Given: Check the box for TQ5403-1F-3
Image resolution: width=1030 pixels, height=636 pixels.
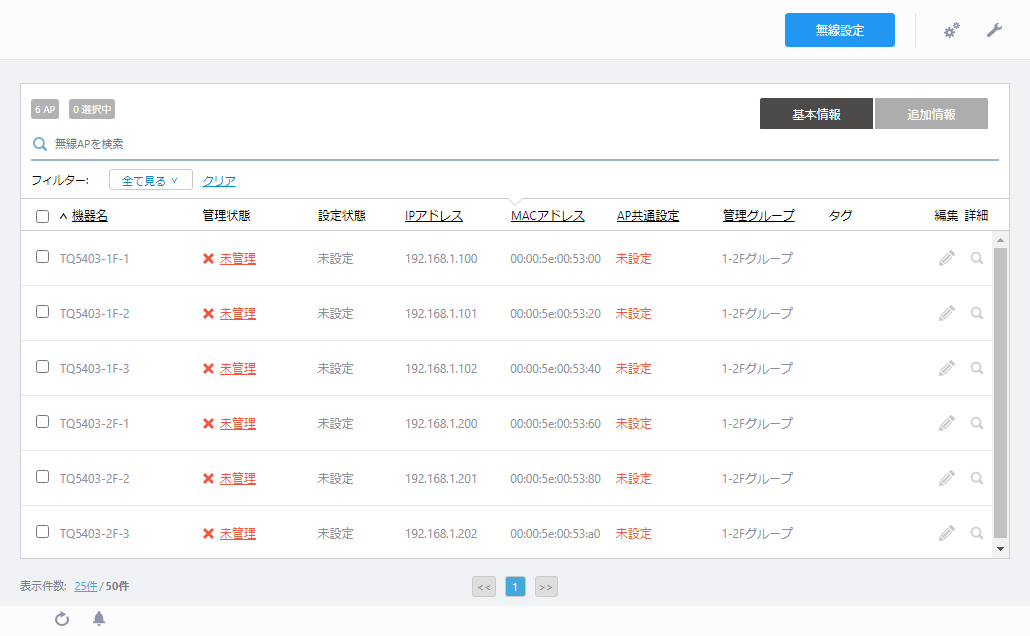Looking at the screenshot, I should (x=43, y=367).
